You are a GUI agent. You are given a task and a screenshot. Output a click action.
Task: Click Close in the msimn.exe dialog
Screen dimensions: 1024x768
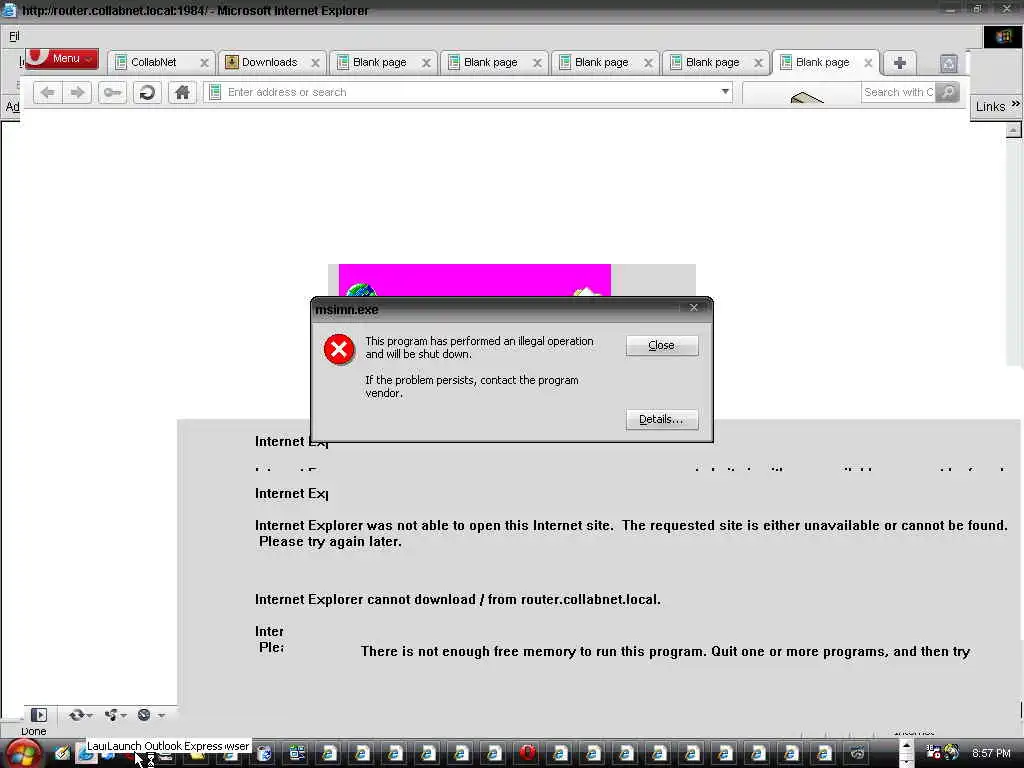[x=662, y=345]
